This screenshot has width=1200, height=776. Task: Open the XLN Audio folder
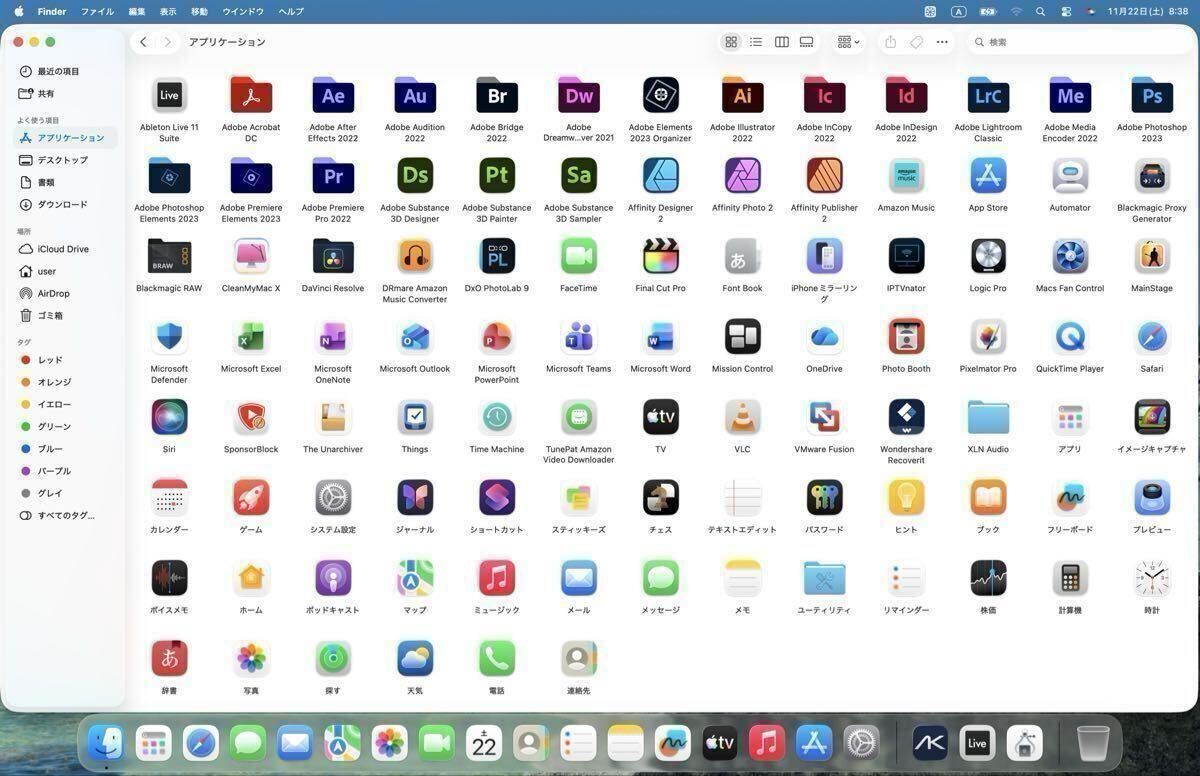coord(988,417)
